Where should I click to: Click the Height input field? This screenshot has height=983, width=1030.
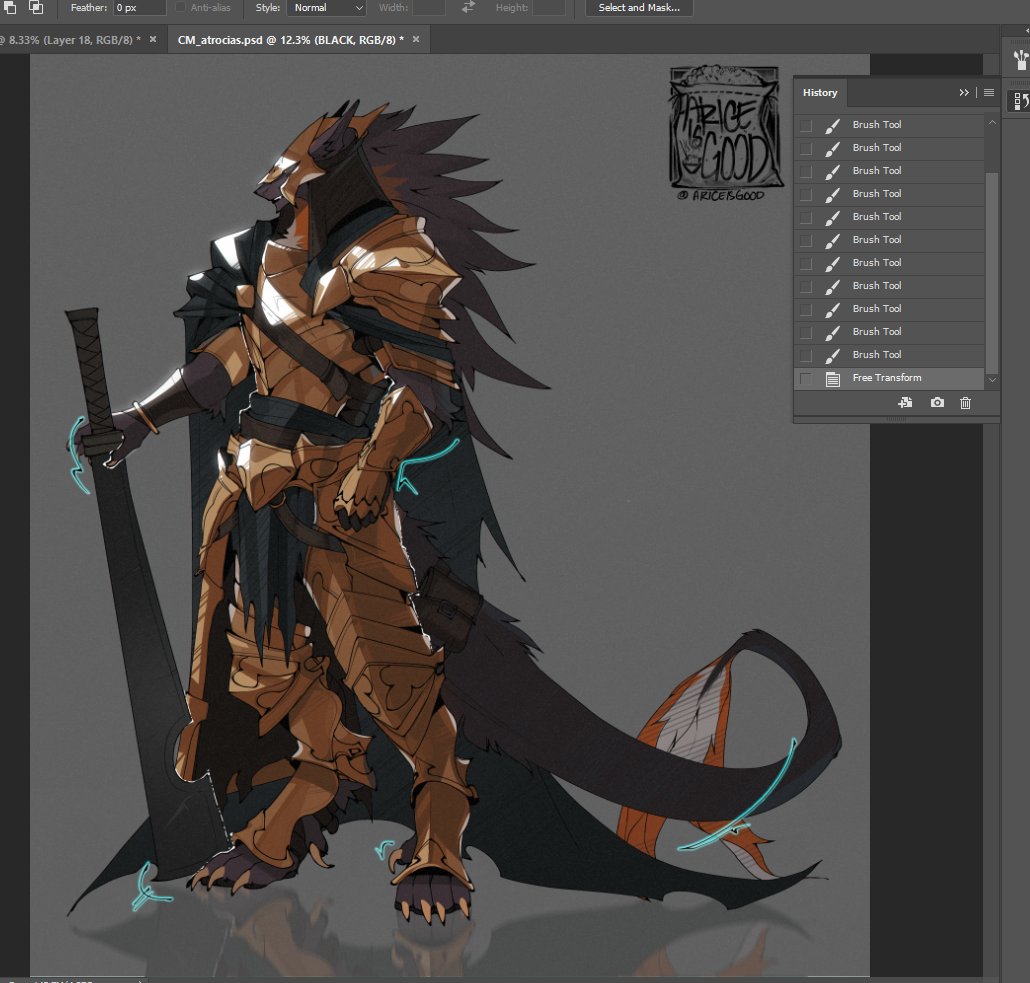point(548,8)
